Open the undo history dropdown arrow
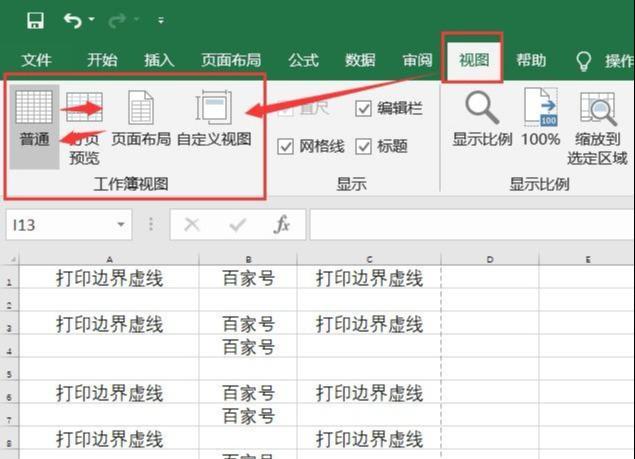 click(92, 20)
